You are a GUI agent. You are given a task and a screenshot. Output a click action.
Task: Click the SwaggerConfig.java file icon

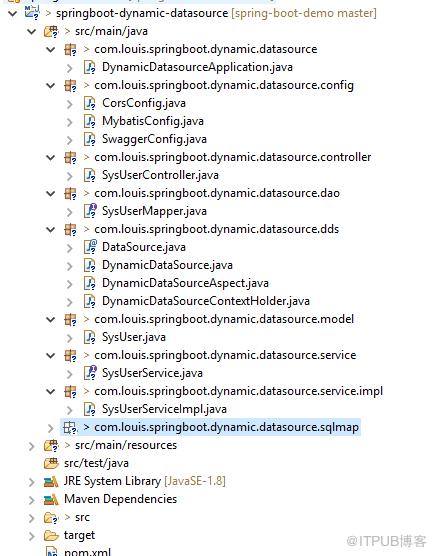(90, 139)
